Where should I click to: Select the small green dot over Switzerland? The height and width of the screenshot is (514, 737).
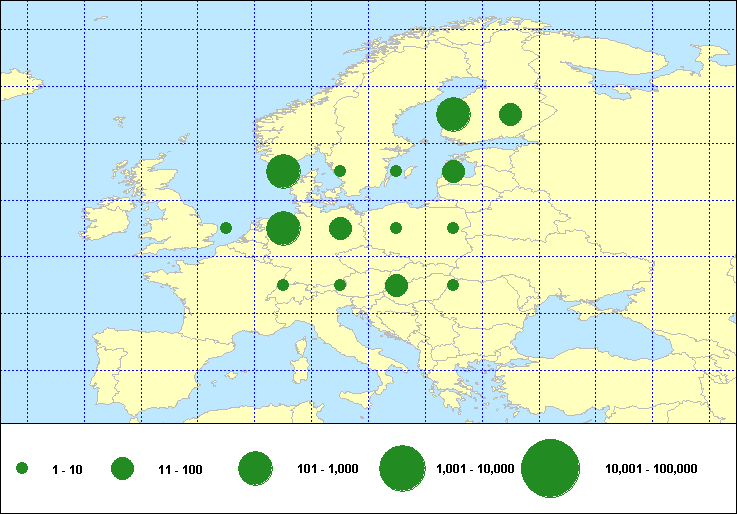pos(283,285)
